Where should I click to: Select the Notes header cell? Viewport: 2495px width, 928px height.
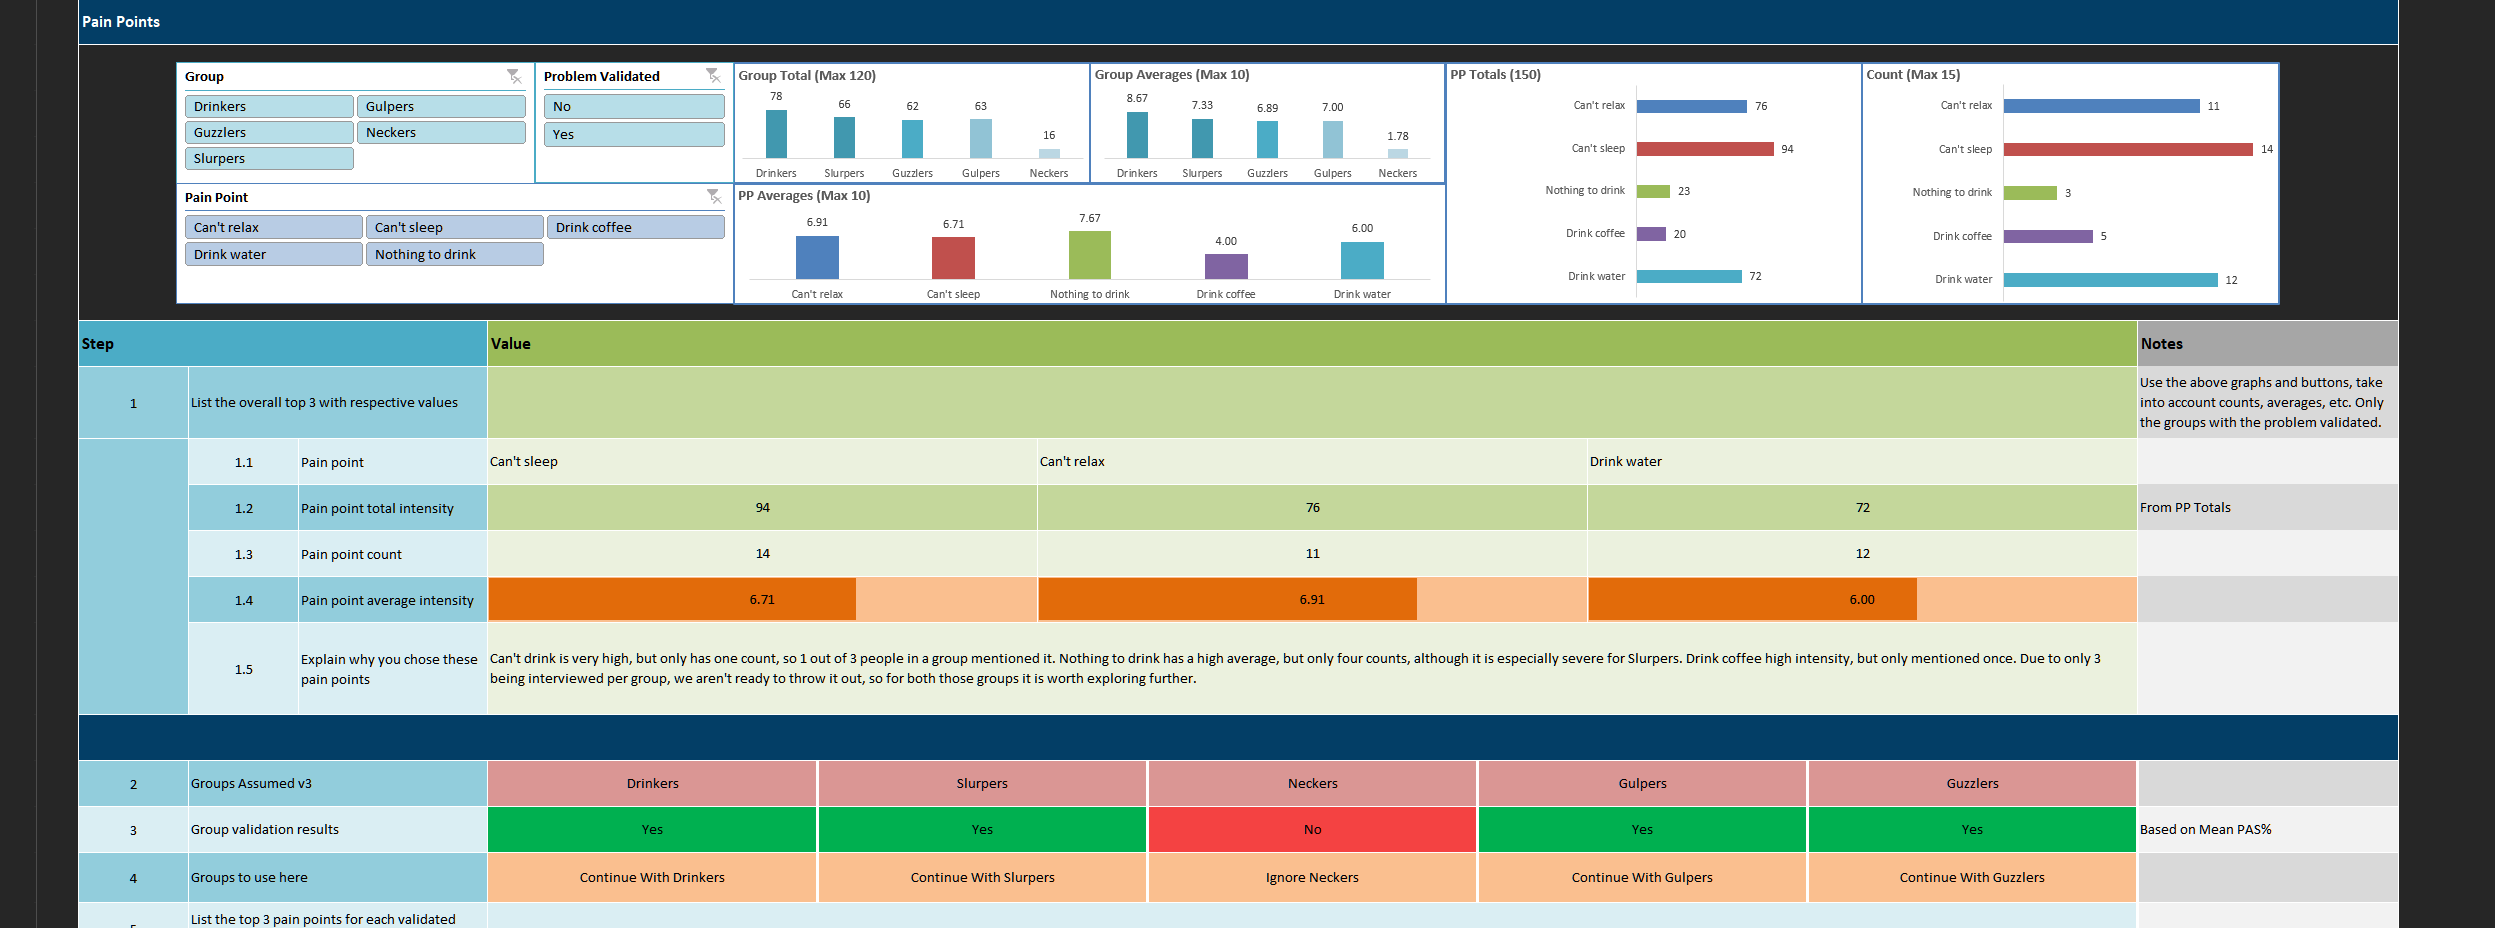(2267, 343)
